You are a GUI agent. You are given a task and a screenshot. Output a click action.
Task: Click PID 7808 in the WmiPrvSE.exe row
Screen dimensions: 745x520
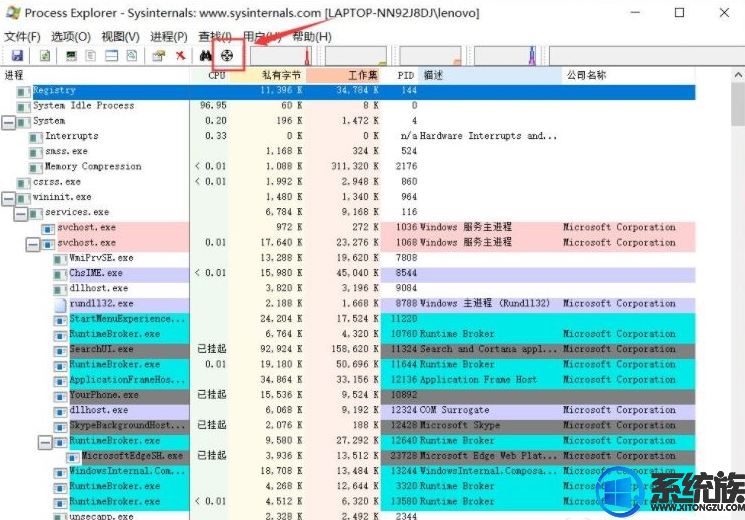[x=406, y=258]
